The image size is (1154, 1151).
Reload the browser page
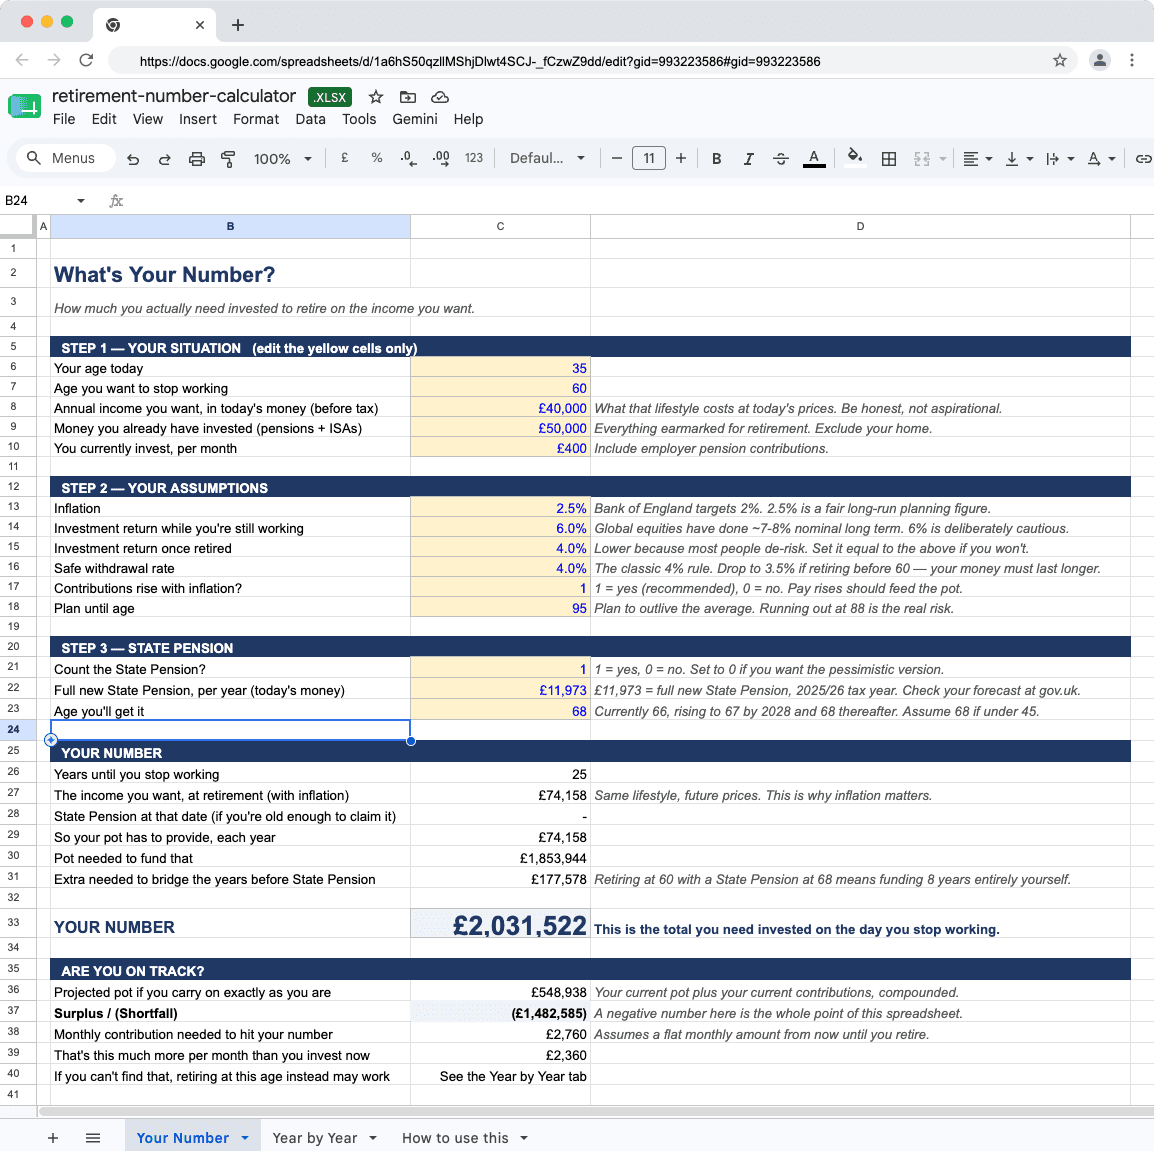86,60
